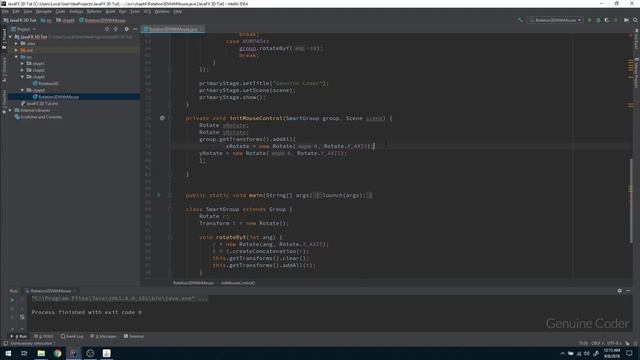Fold the SmartGroup class using gutter fold marker
The width and height of the screenshot is (640, 360).
point(170,209)
